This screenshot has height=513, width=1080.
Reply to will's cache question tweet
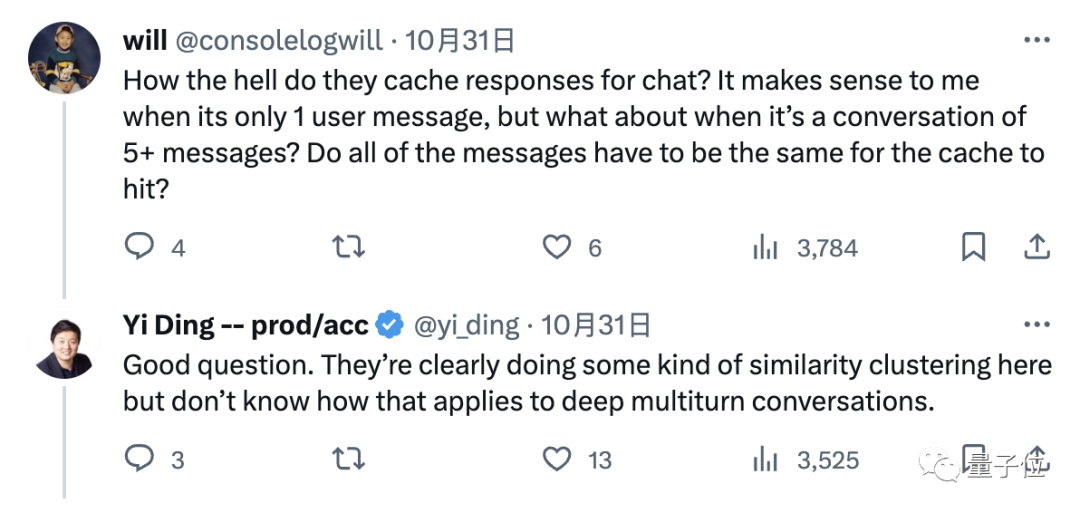tap(137, 247)
